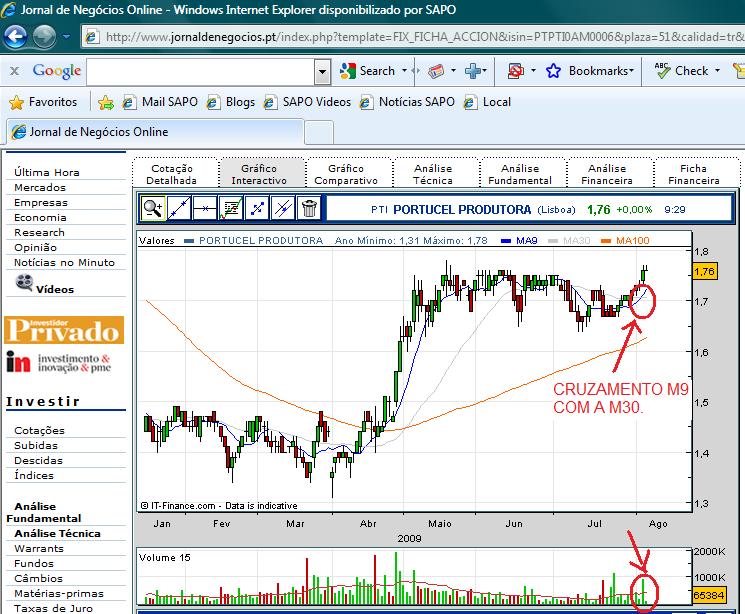Screen dimensions: 745x614
Task: Toggle the MA100 moving average legend
Action: point(625,240)
